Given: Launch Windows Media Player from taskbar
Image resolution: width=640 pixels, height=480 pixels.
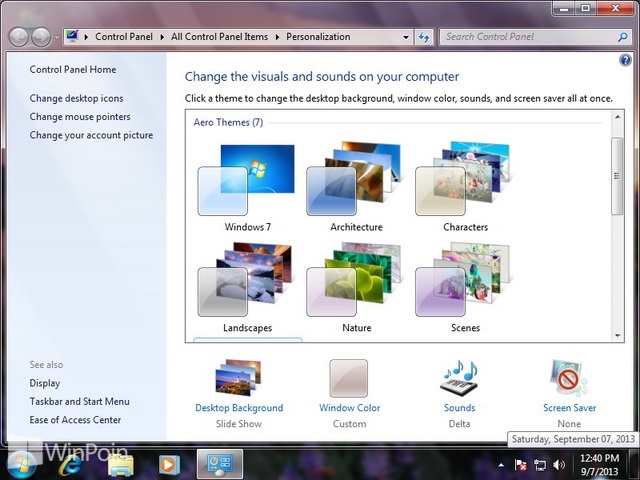Looking at the screenshot, I should 169,464.
